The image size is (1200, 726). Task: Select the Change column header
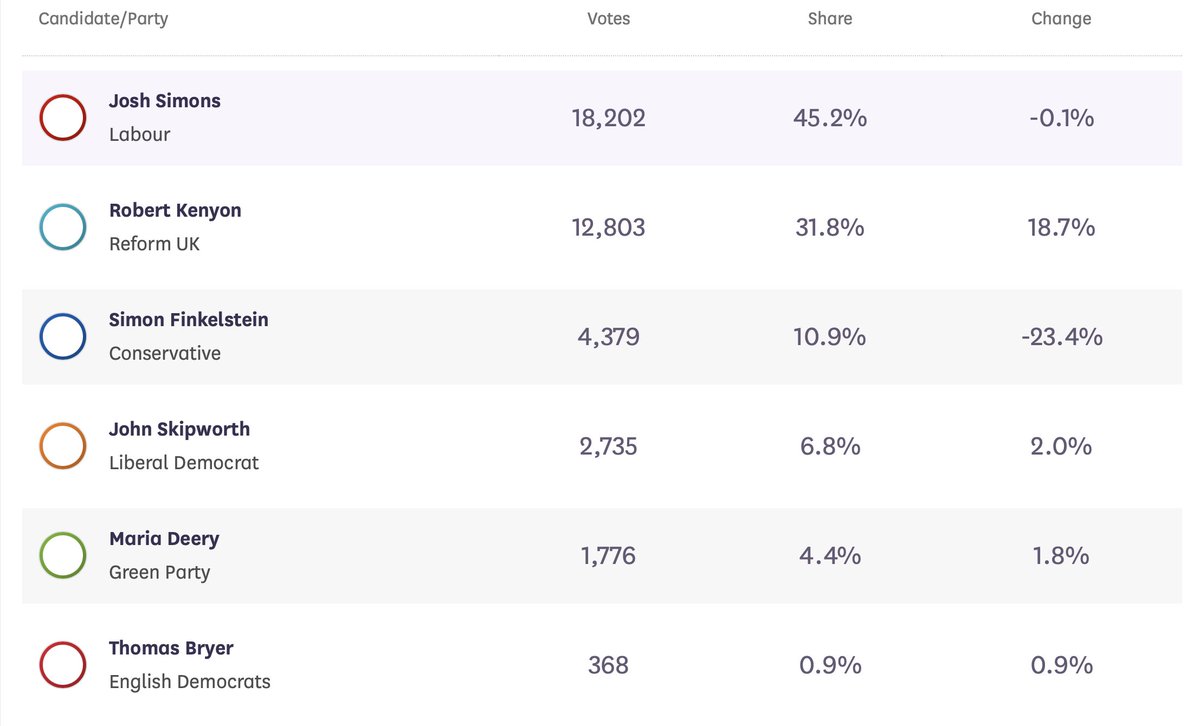(x=1061, y=19)
